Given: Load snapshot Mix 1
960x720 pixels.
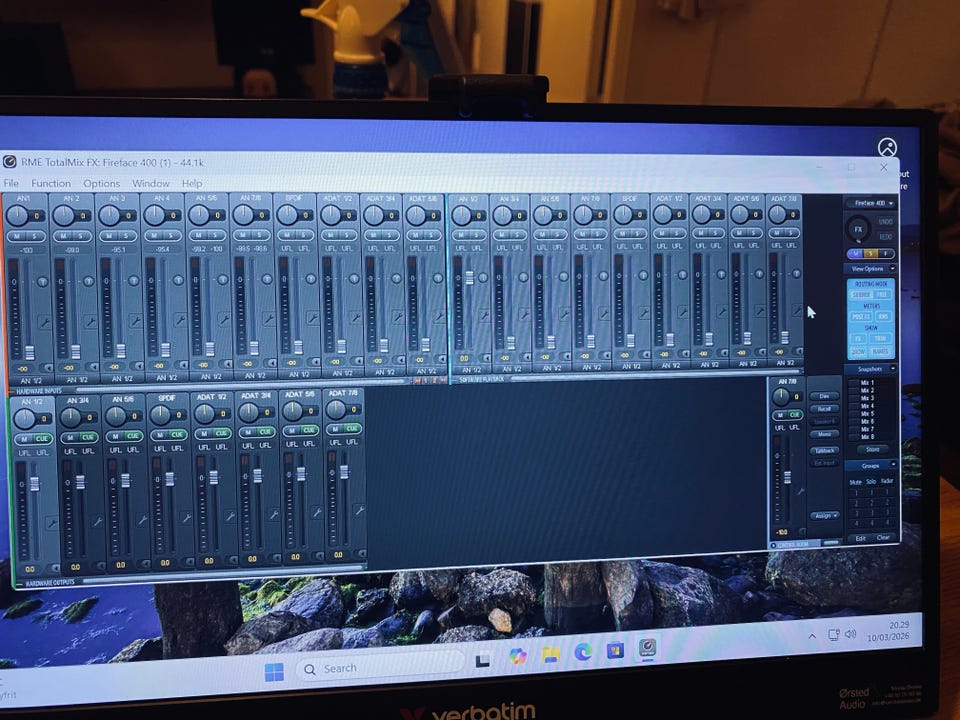Looking at the screenshot, I should click(867, 383).
